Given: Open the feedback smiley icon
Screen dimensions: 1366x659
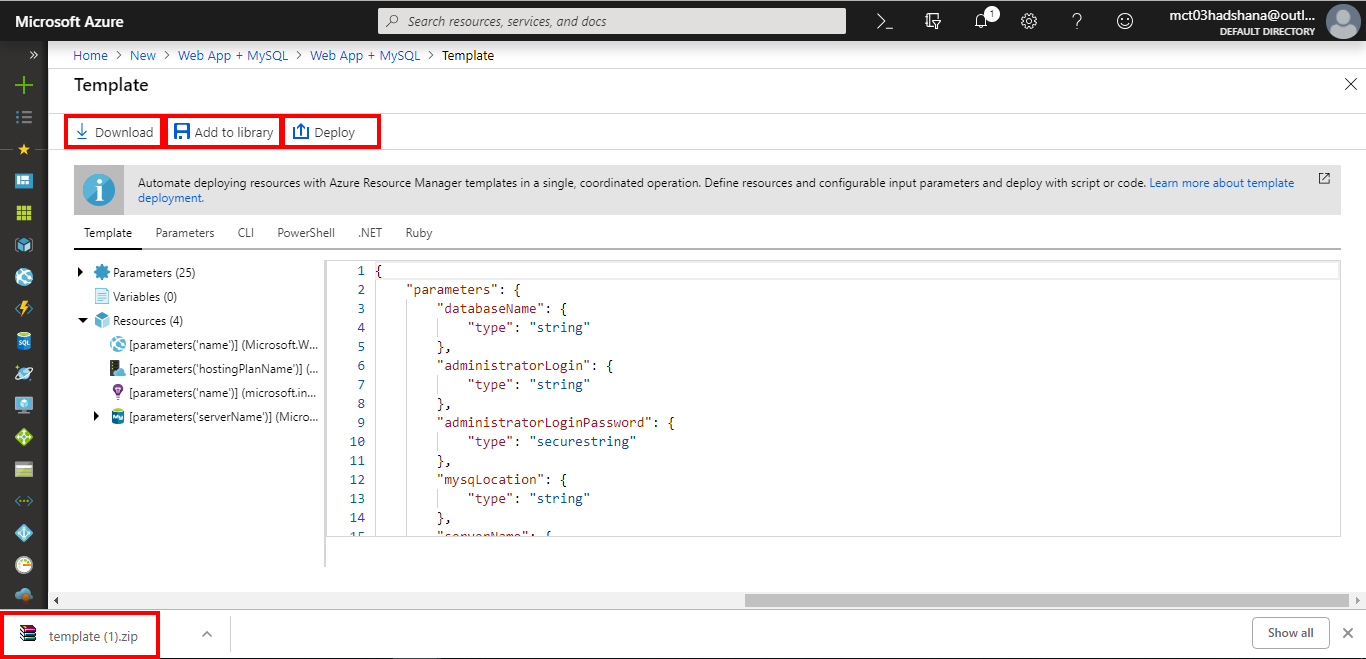Looking at the screenshot, I should (x=1125, y=21).
